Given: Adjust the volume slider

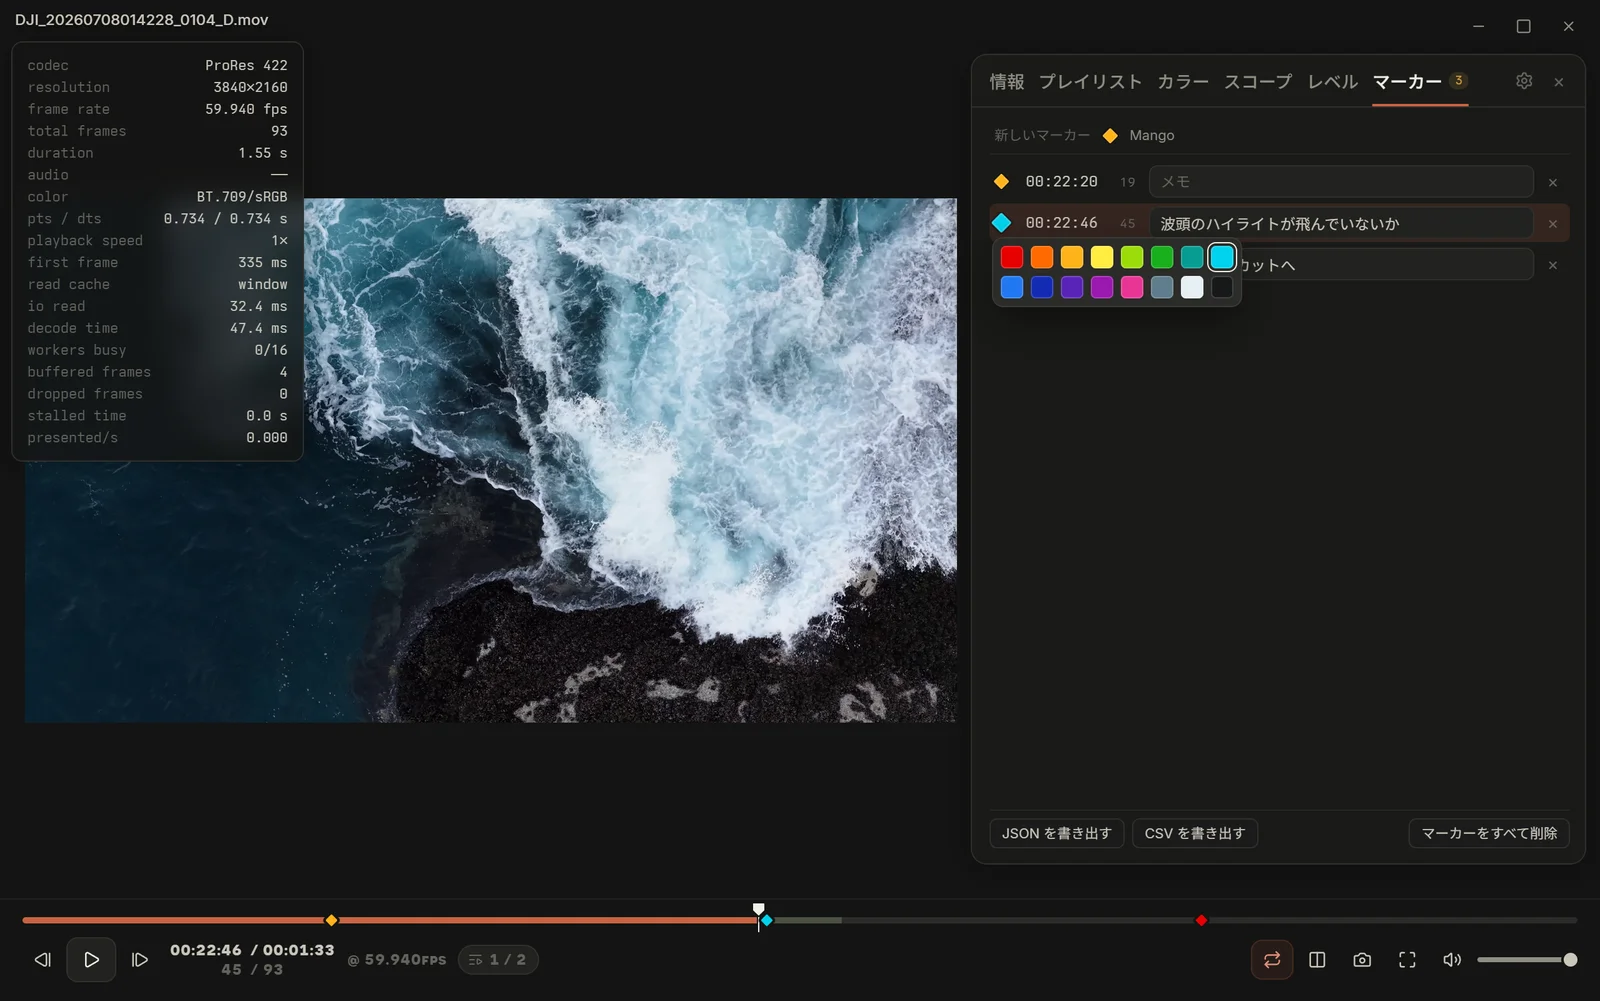Looking at the screenshot, I should [1527, 960].
